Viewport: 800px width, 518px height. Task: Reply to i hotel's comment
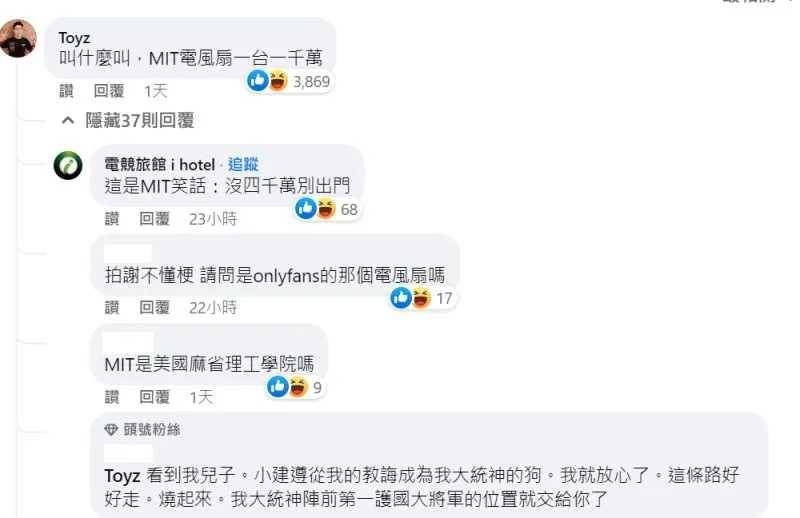pyautogui.click(x=154, y=219)
